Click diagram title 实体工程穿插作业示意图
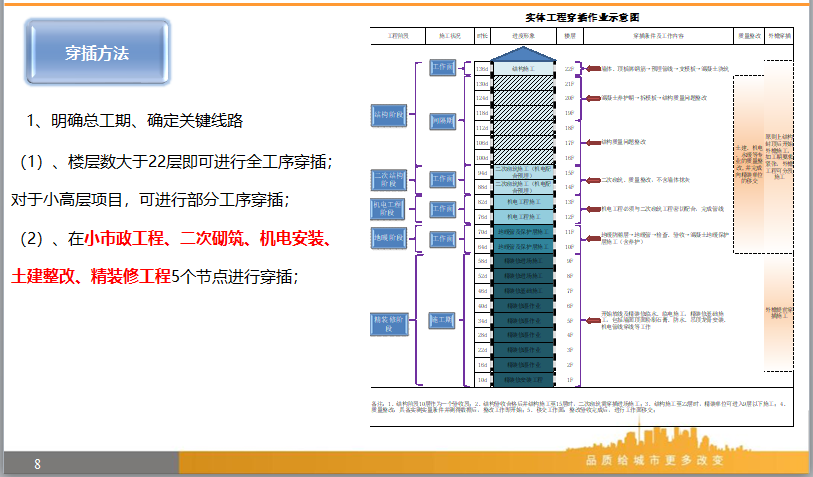This screenshot has width=813, height=477. coord(582,18)
